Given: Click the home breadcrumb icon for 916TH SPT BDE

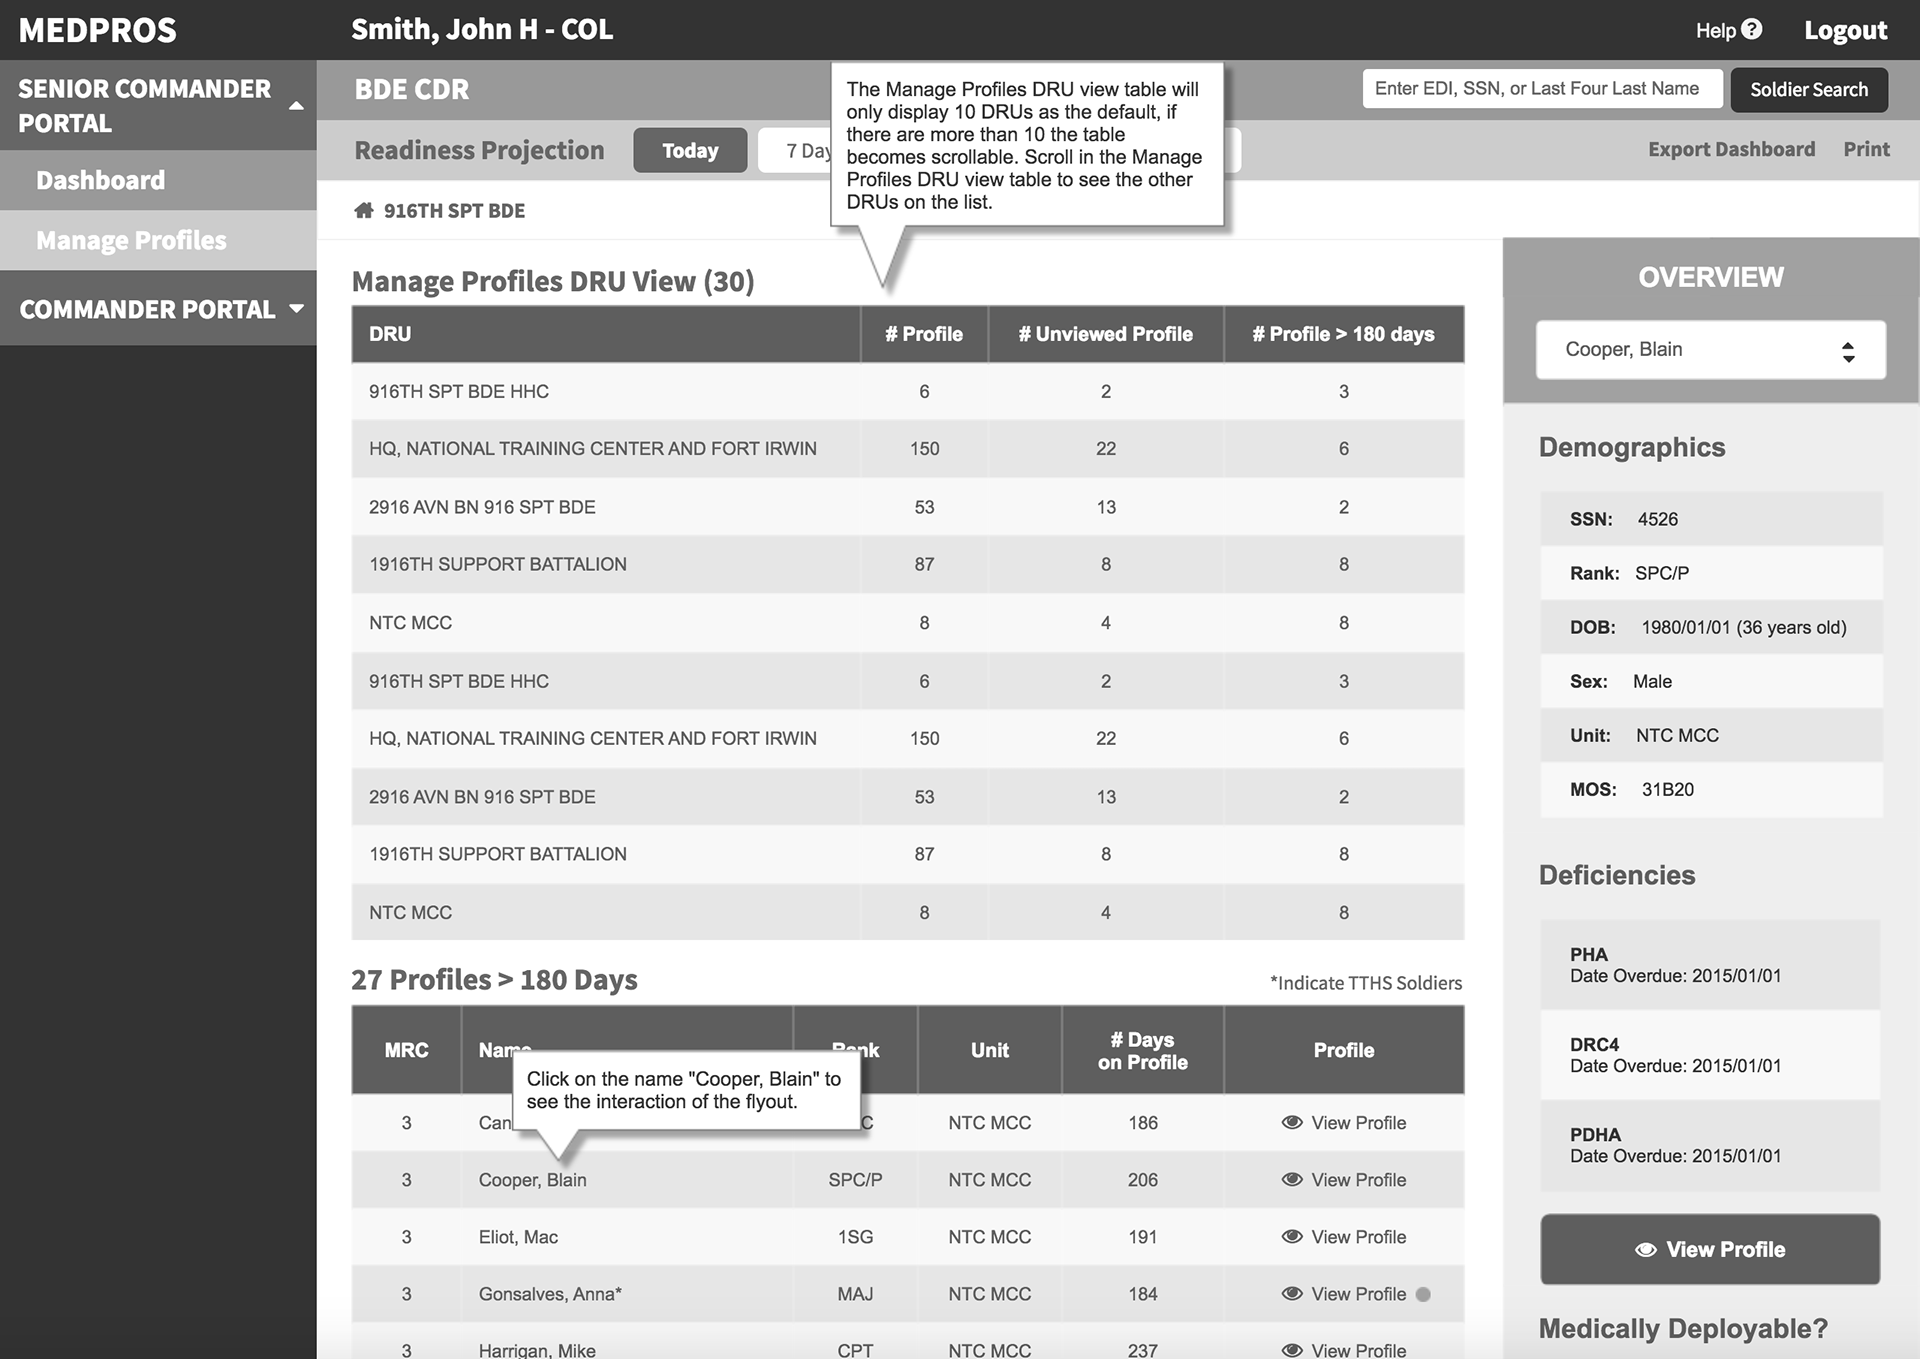Looking at the screenshot, I should pyautogui.click(x=363, y=209).
